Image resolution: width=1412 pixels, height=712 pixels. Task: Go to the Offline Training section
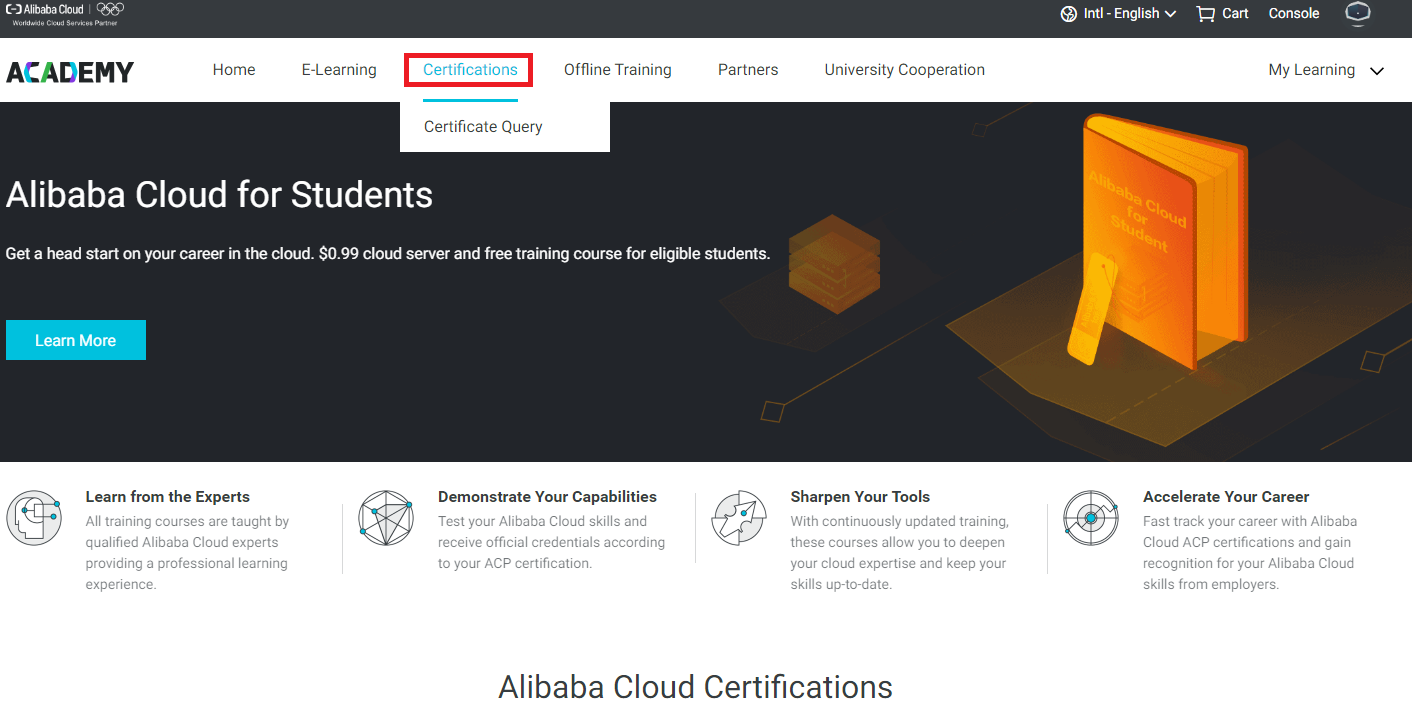[x=617, y=69]
